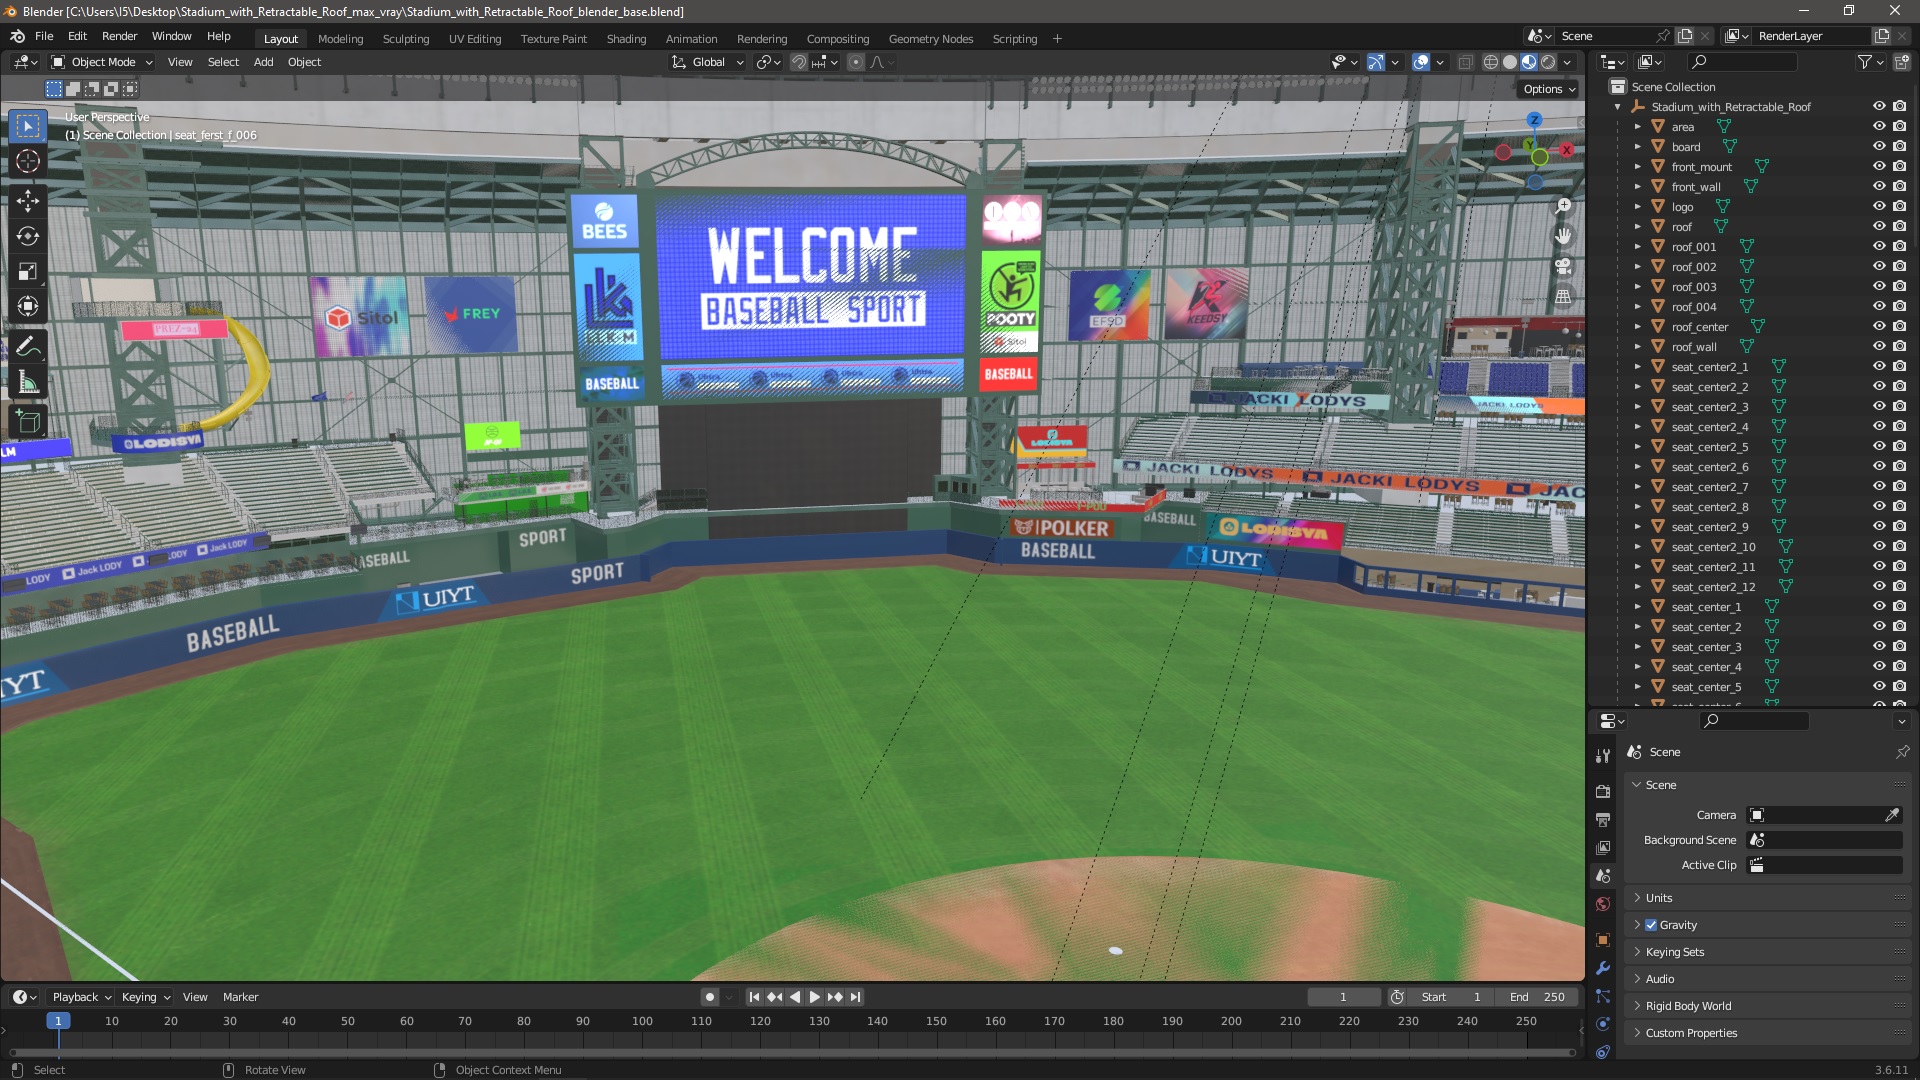This screenshot has width=1920, height=1080.
Task: Open the World properties tab
Action: click(x=1603, y=904)
